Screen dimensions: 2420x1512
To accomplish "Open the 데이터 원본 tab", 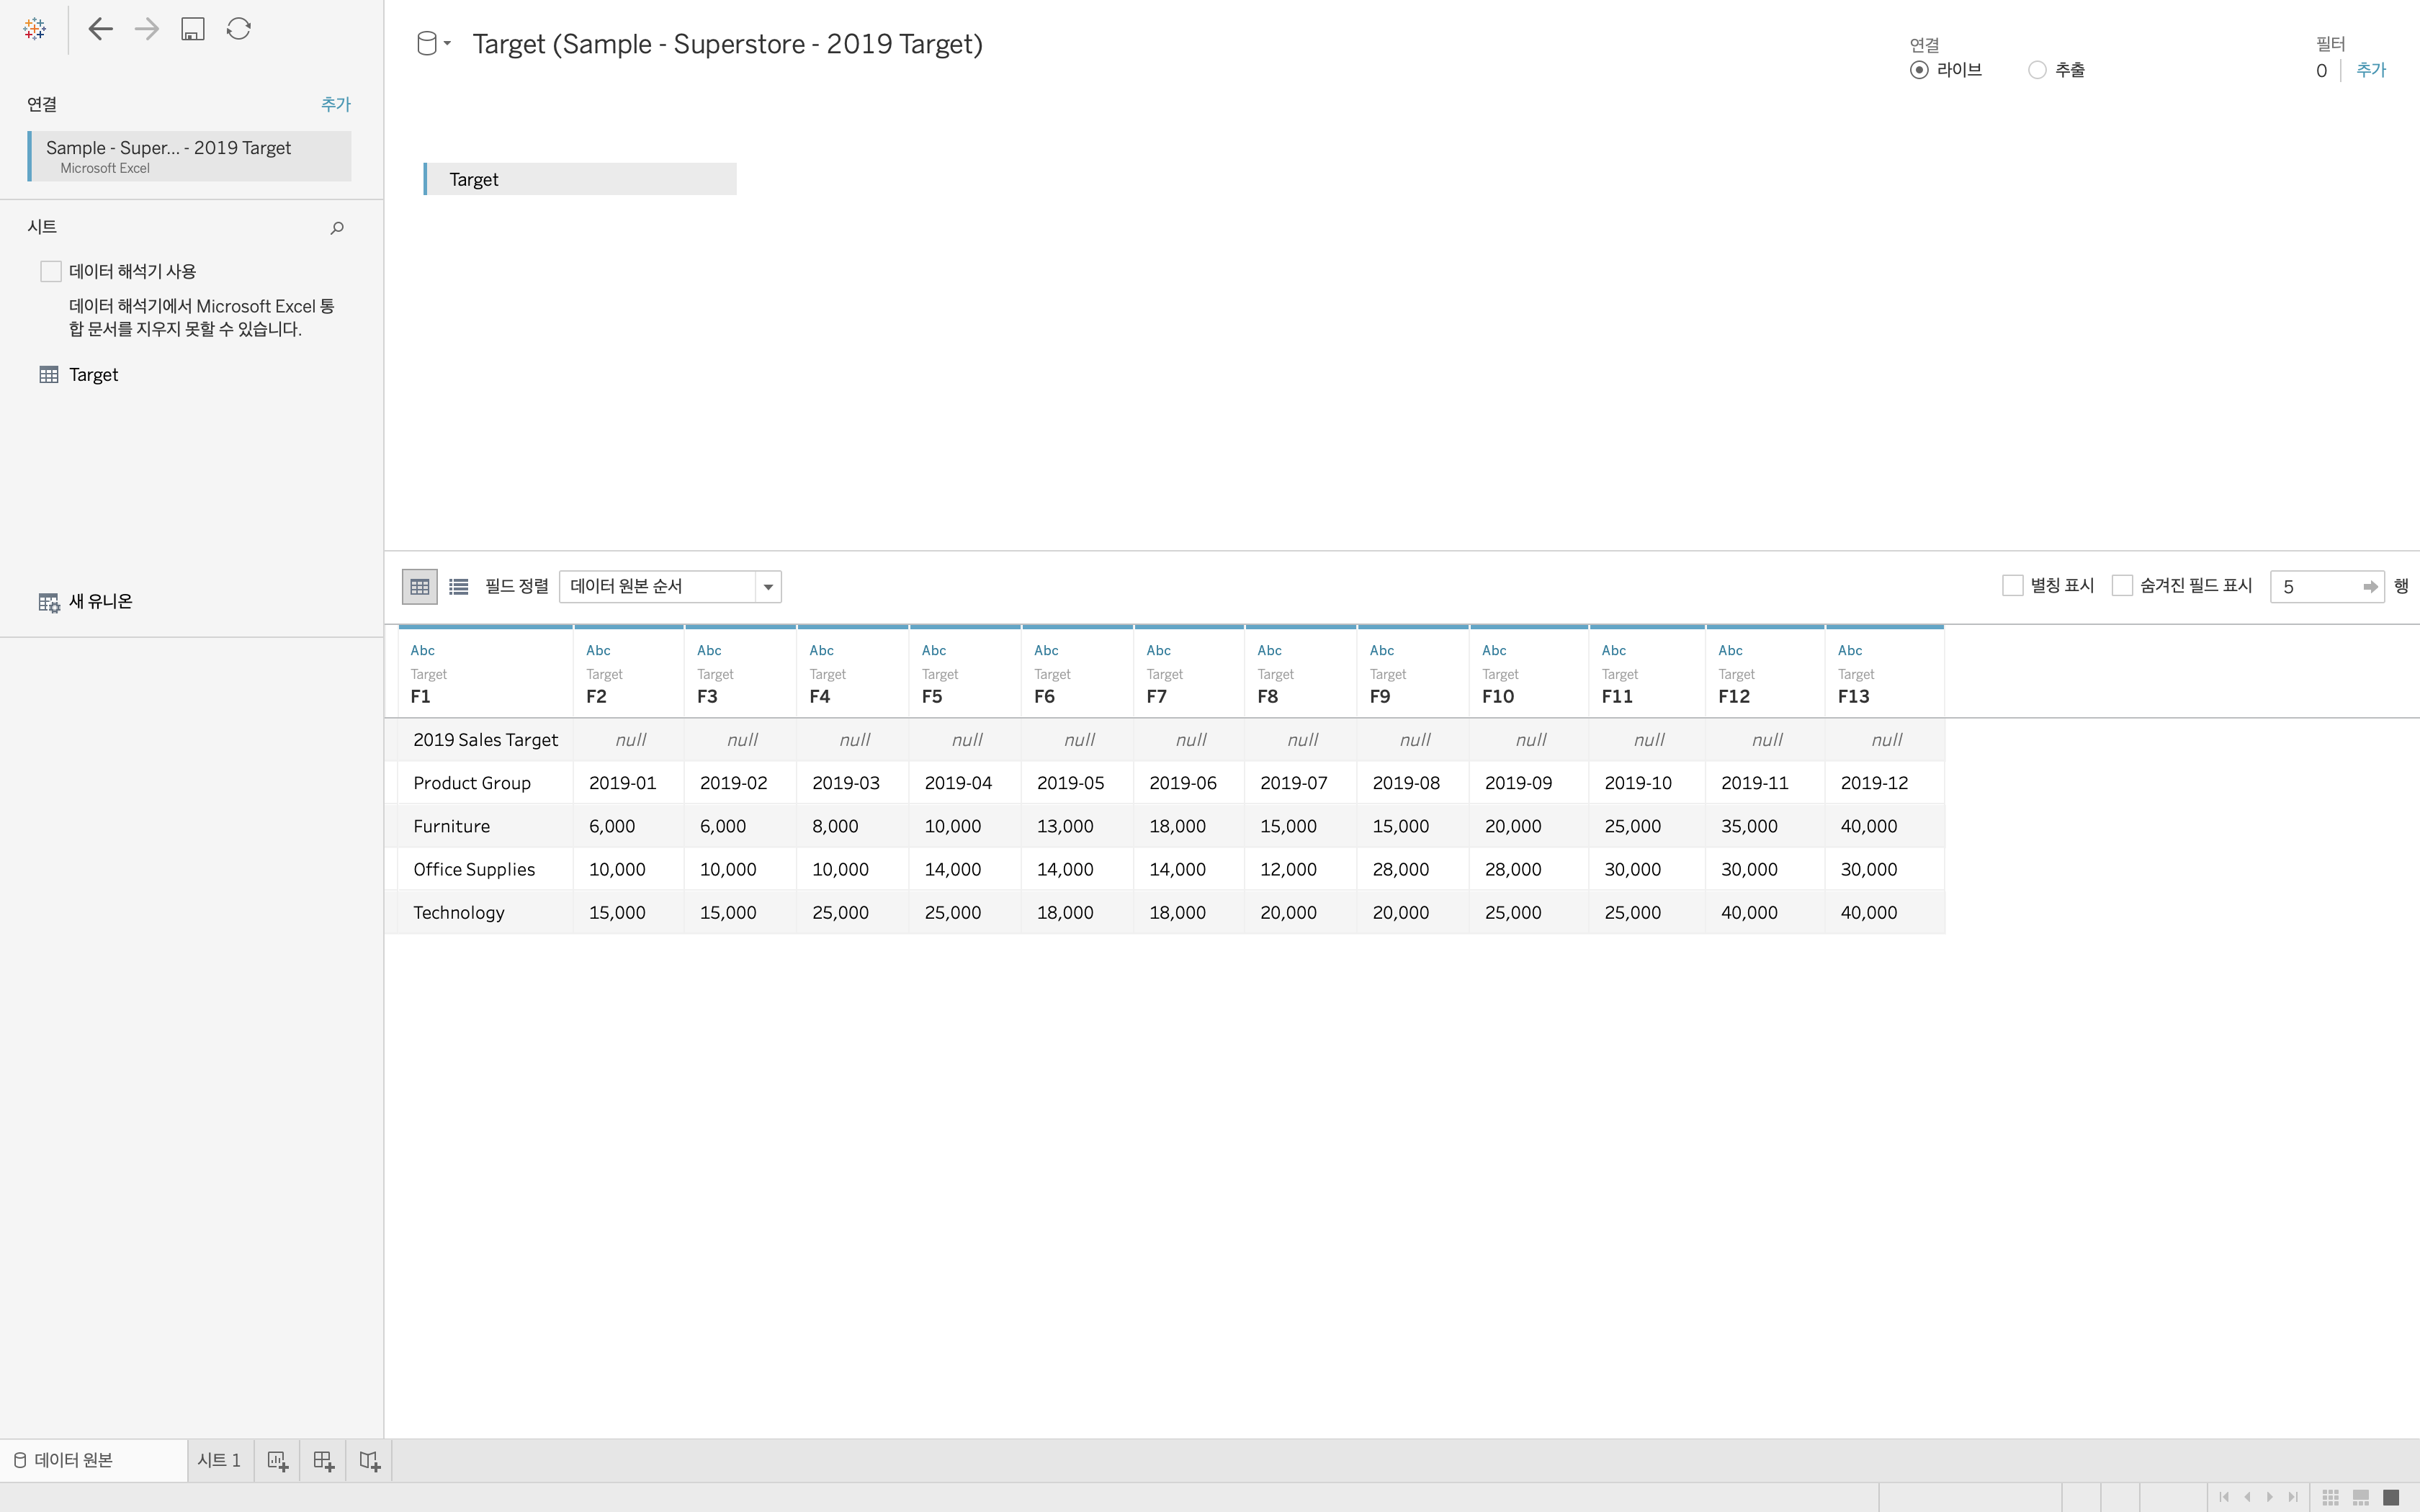I will tap(72, 1460).
